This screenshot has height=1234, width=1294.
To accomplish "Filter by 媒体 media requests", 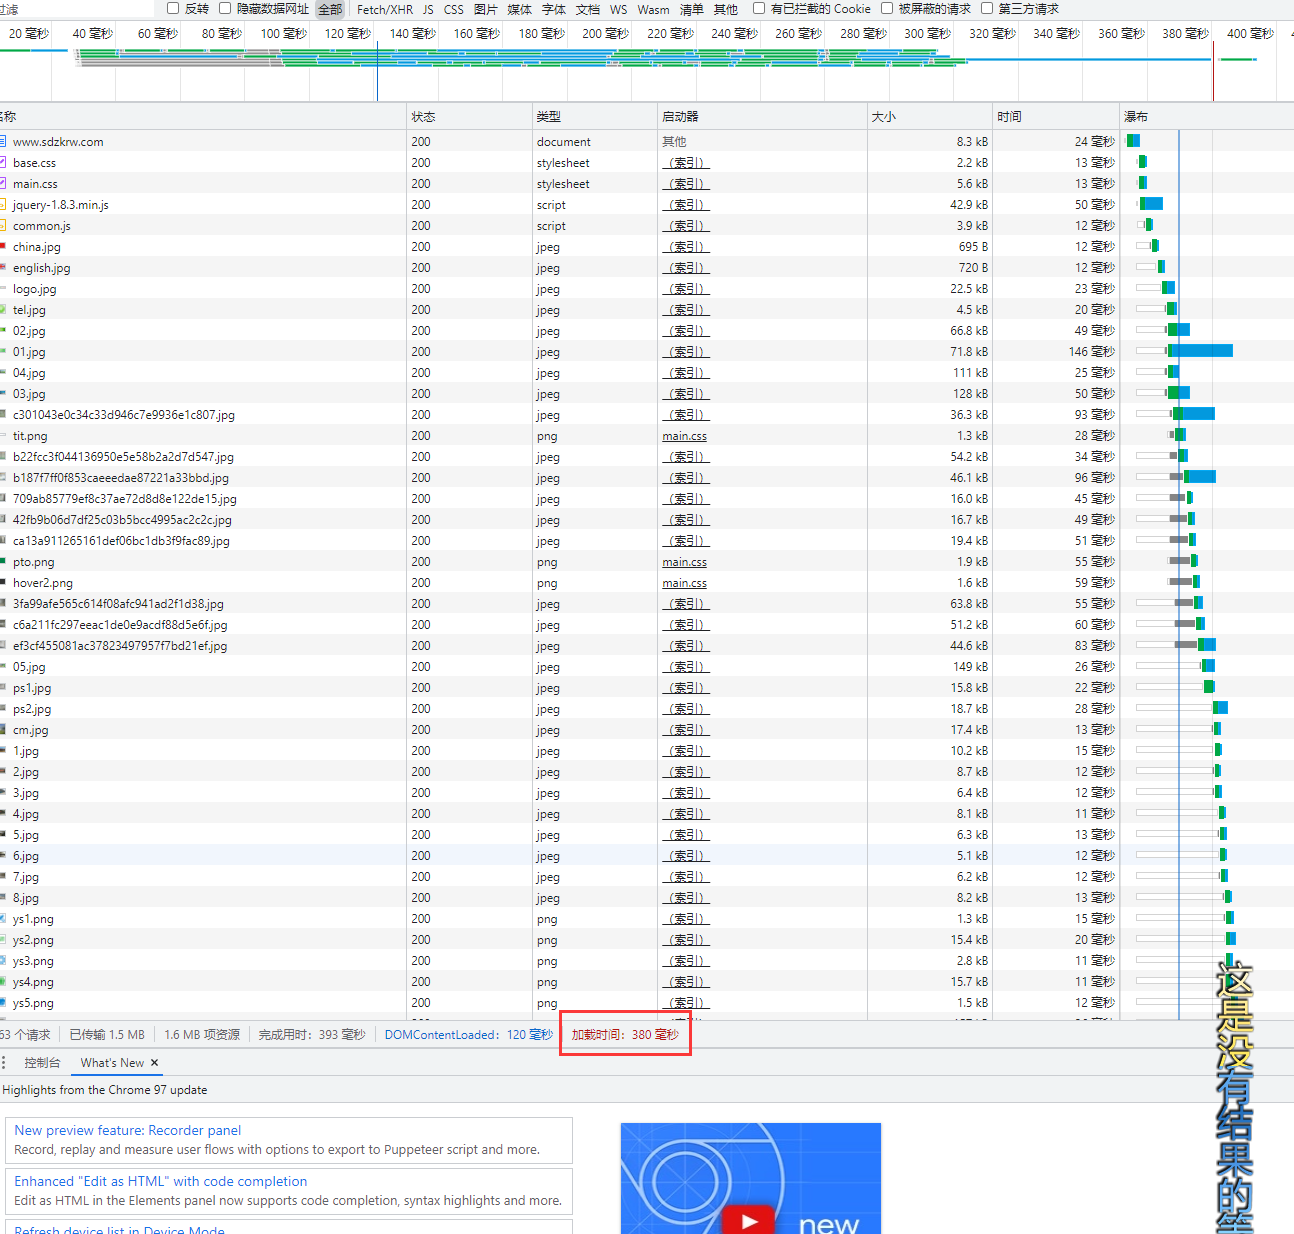I will tap(520, 9).
